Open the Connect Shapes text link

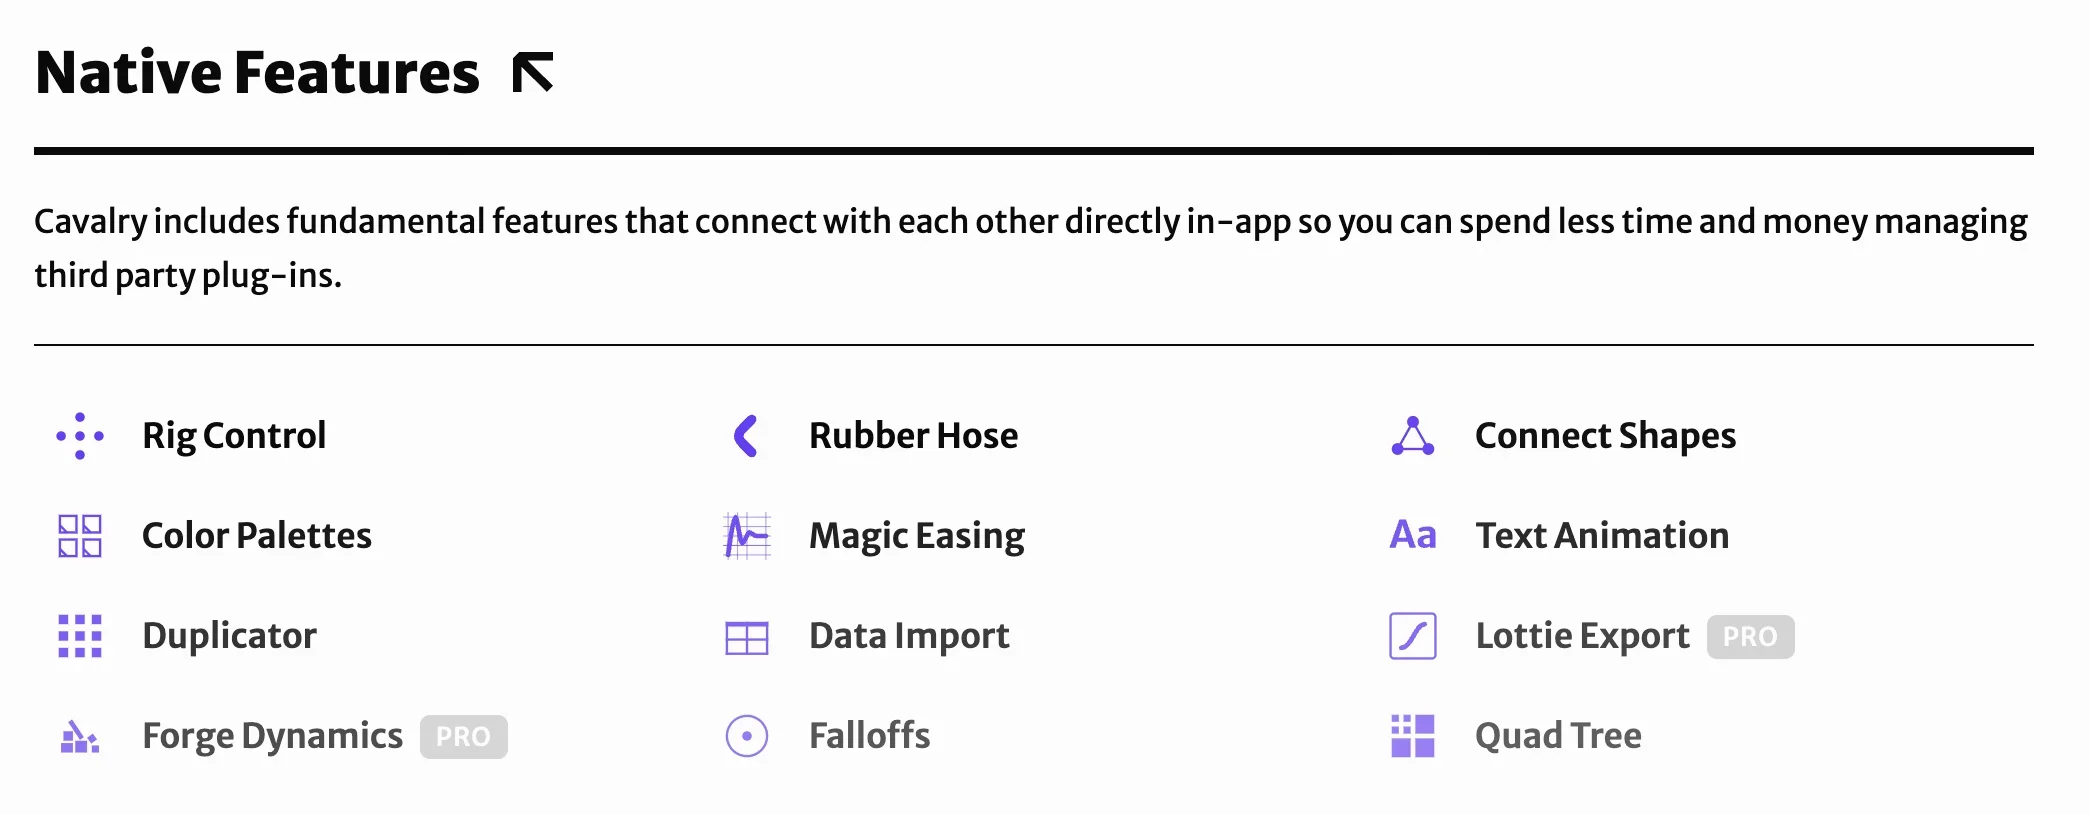pyautogui.click(x=1605, y=436)
